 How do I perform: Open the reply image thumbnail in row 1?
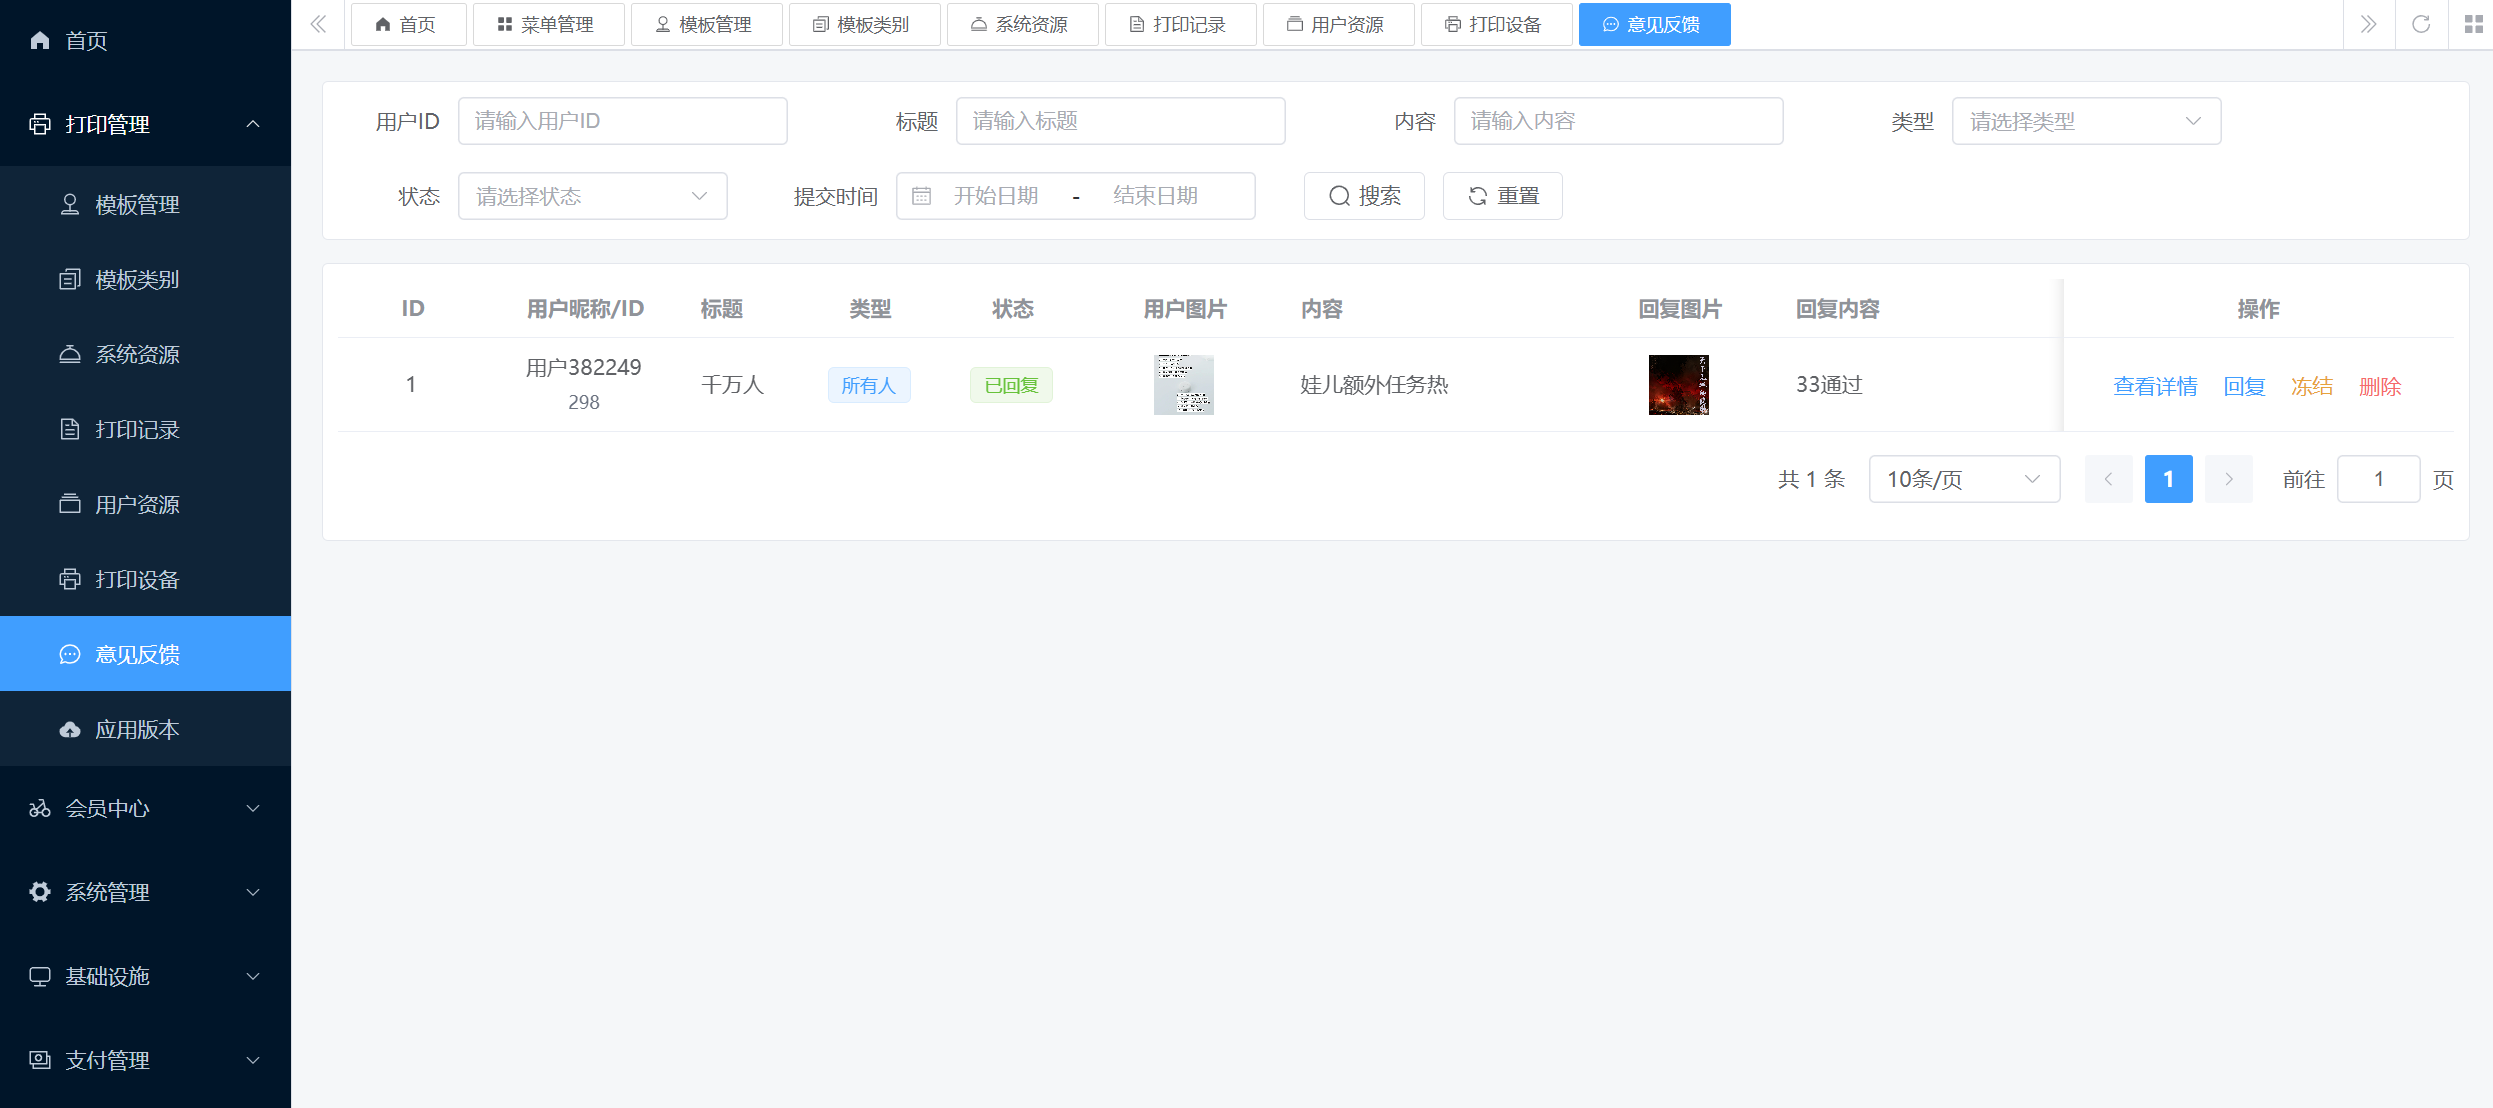[x=1679, y=385]
